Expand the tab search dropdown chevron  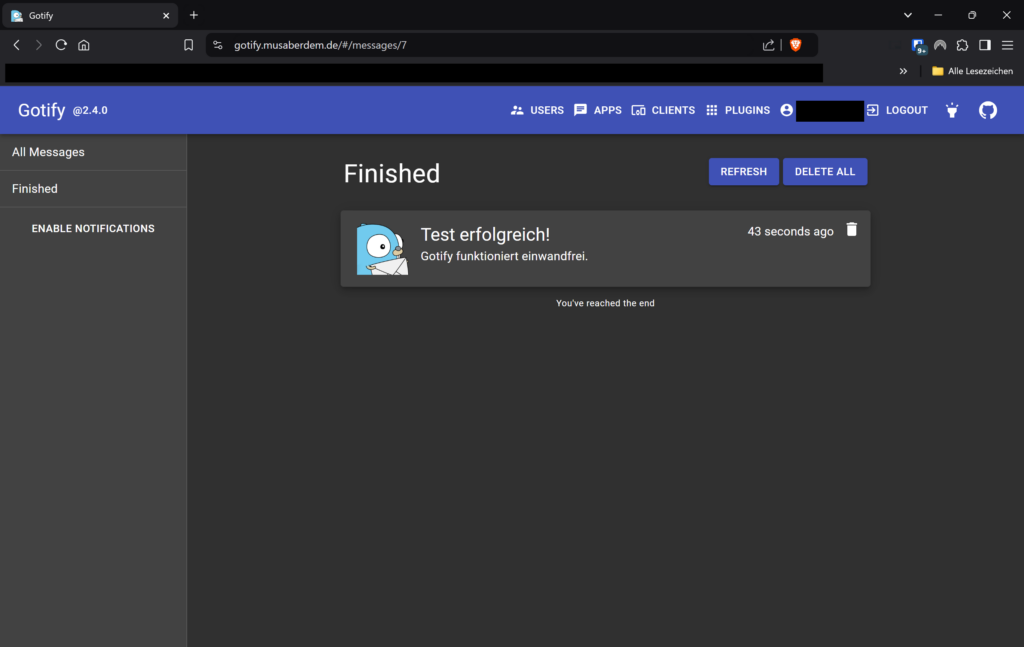click(x=908, y=15)
